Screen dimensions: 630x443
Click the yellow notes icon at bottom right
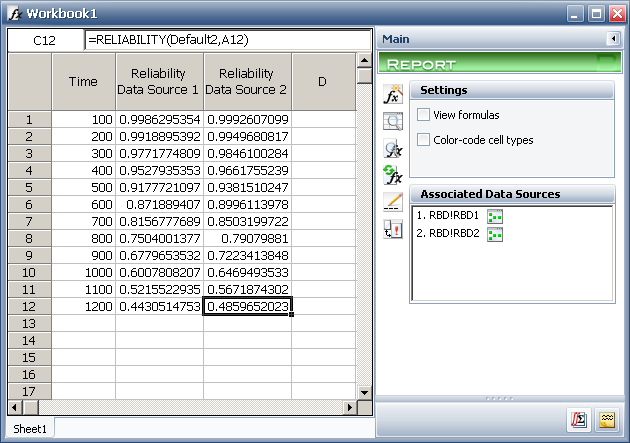(607, 420)
